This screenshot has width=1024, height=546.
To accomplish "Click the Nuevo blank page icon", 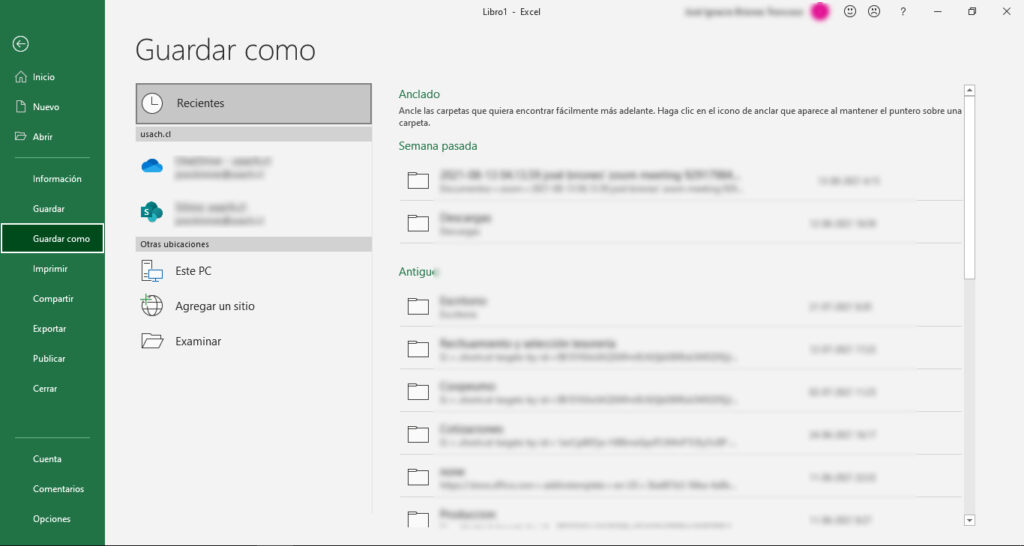I will tap(21, 107).
